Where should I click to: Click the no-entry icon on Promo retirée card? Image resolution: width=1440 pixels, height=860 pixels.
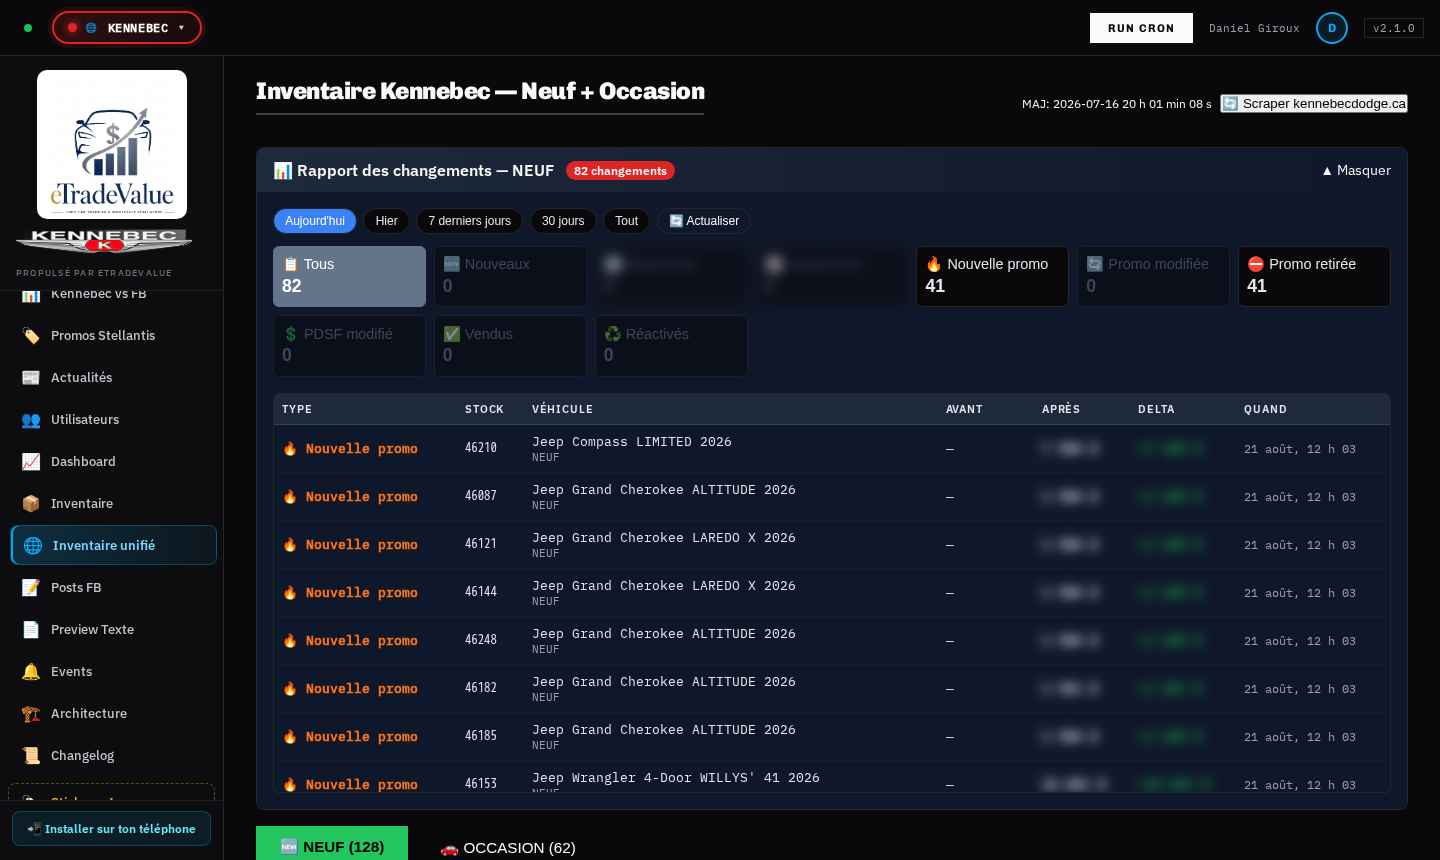coord(1256,264)
